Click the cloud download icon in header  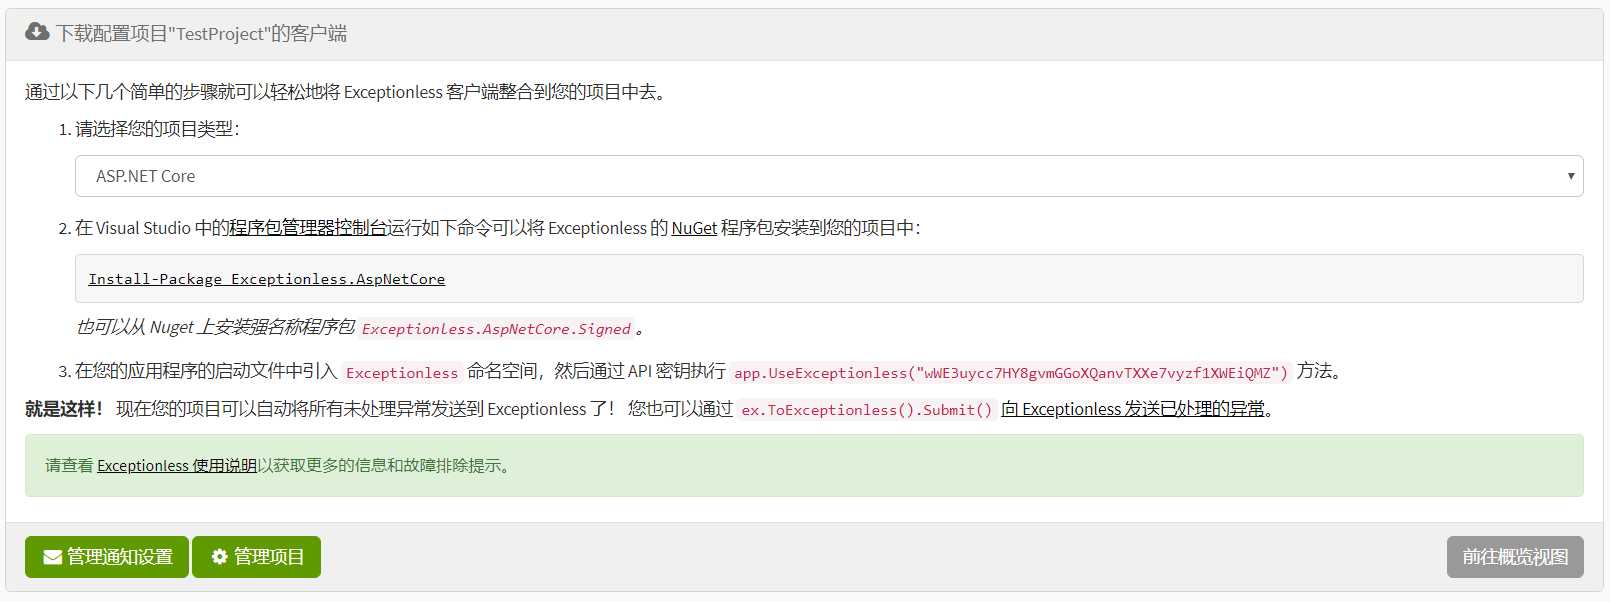point(37,32)
